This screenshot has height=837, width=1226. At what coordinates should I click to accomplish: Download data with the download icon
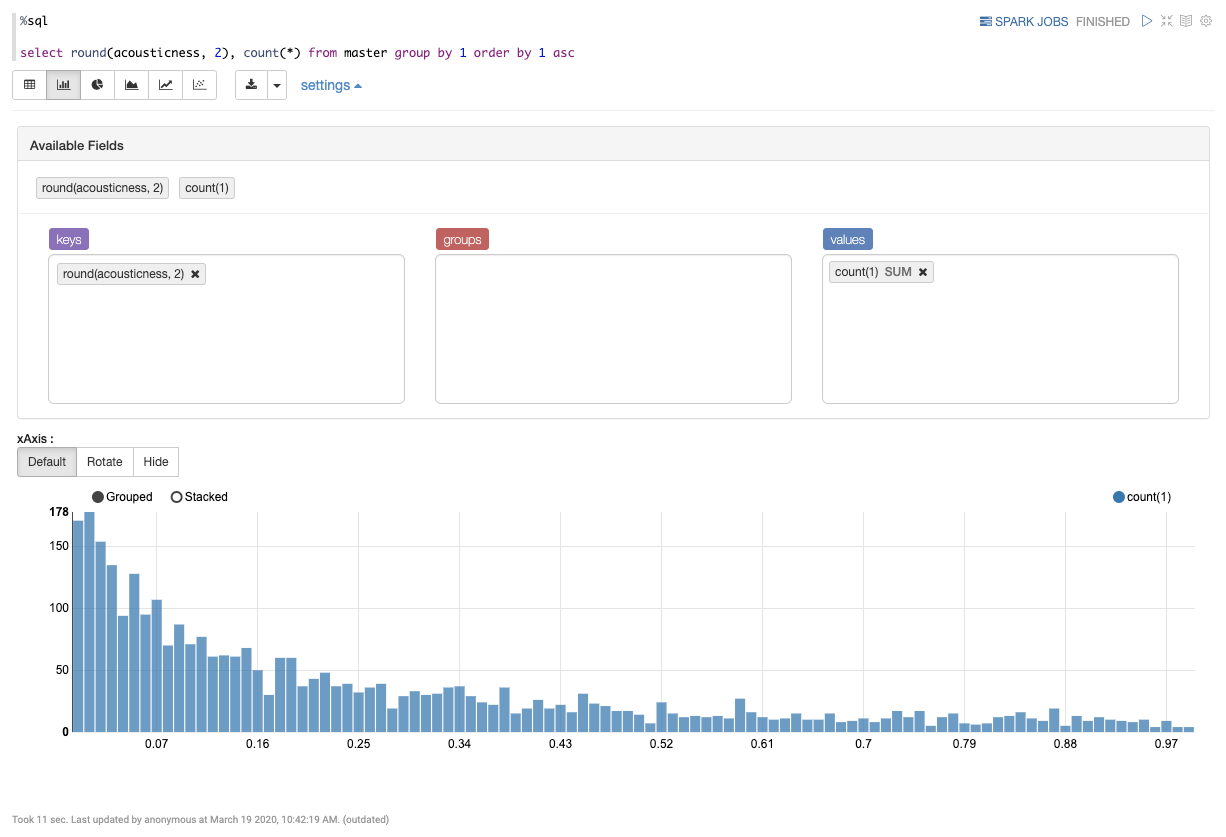pyautogui.click(x=251, y=85)
